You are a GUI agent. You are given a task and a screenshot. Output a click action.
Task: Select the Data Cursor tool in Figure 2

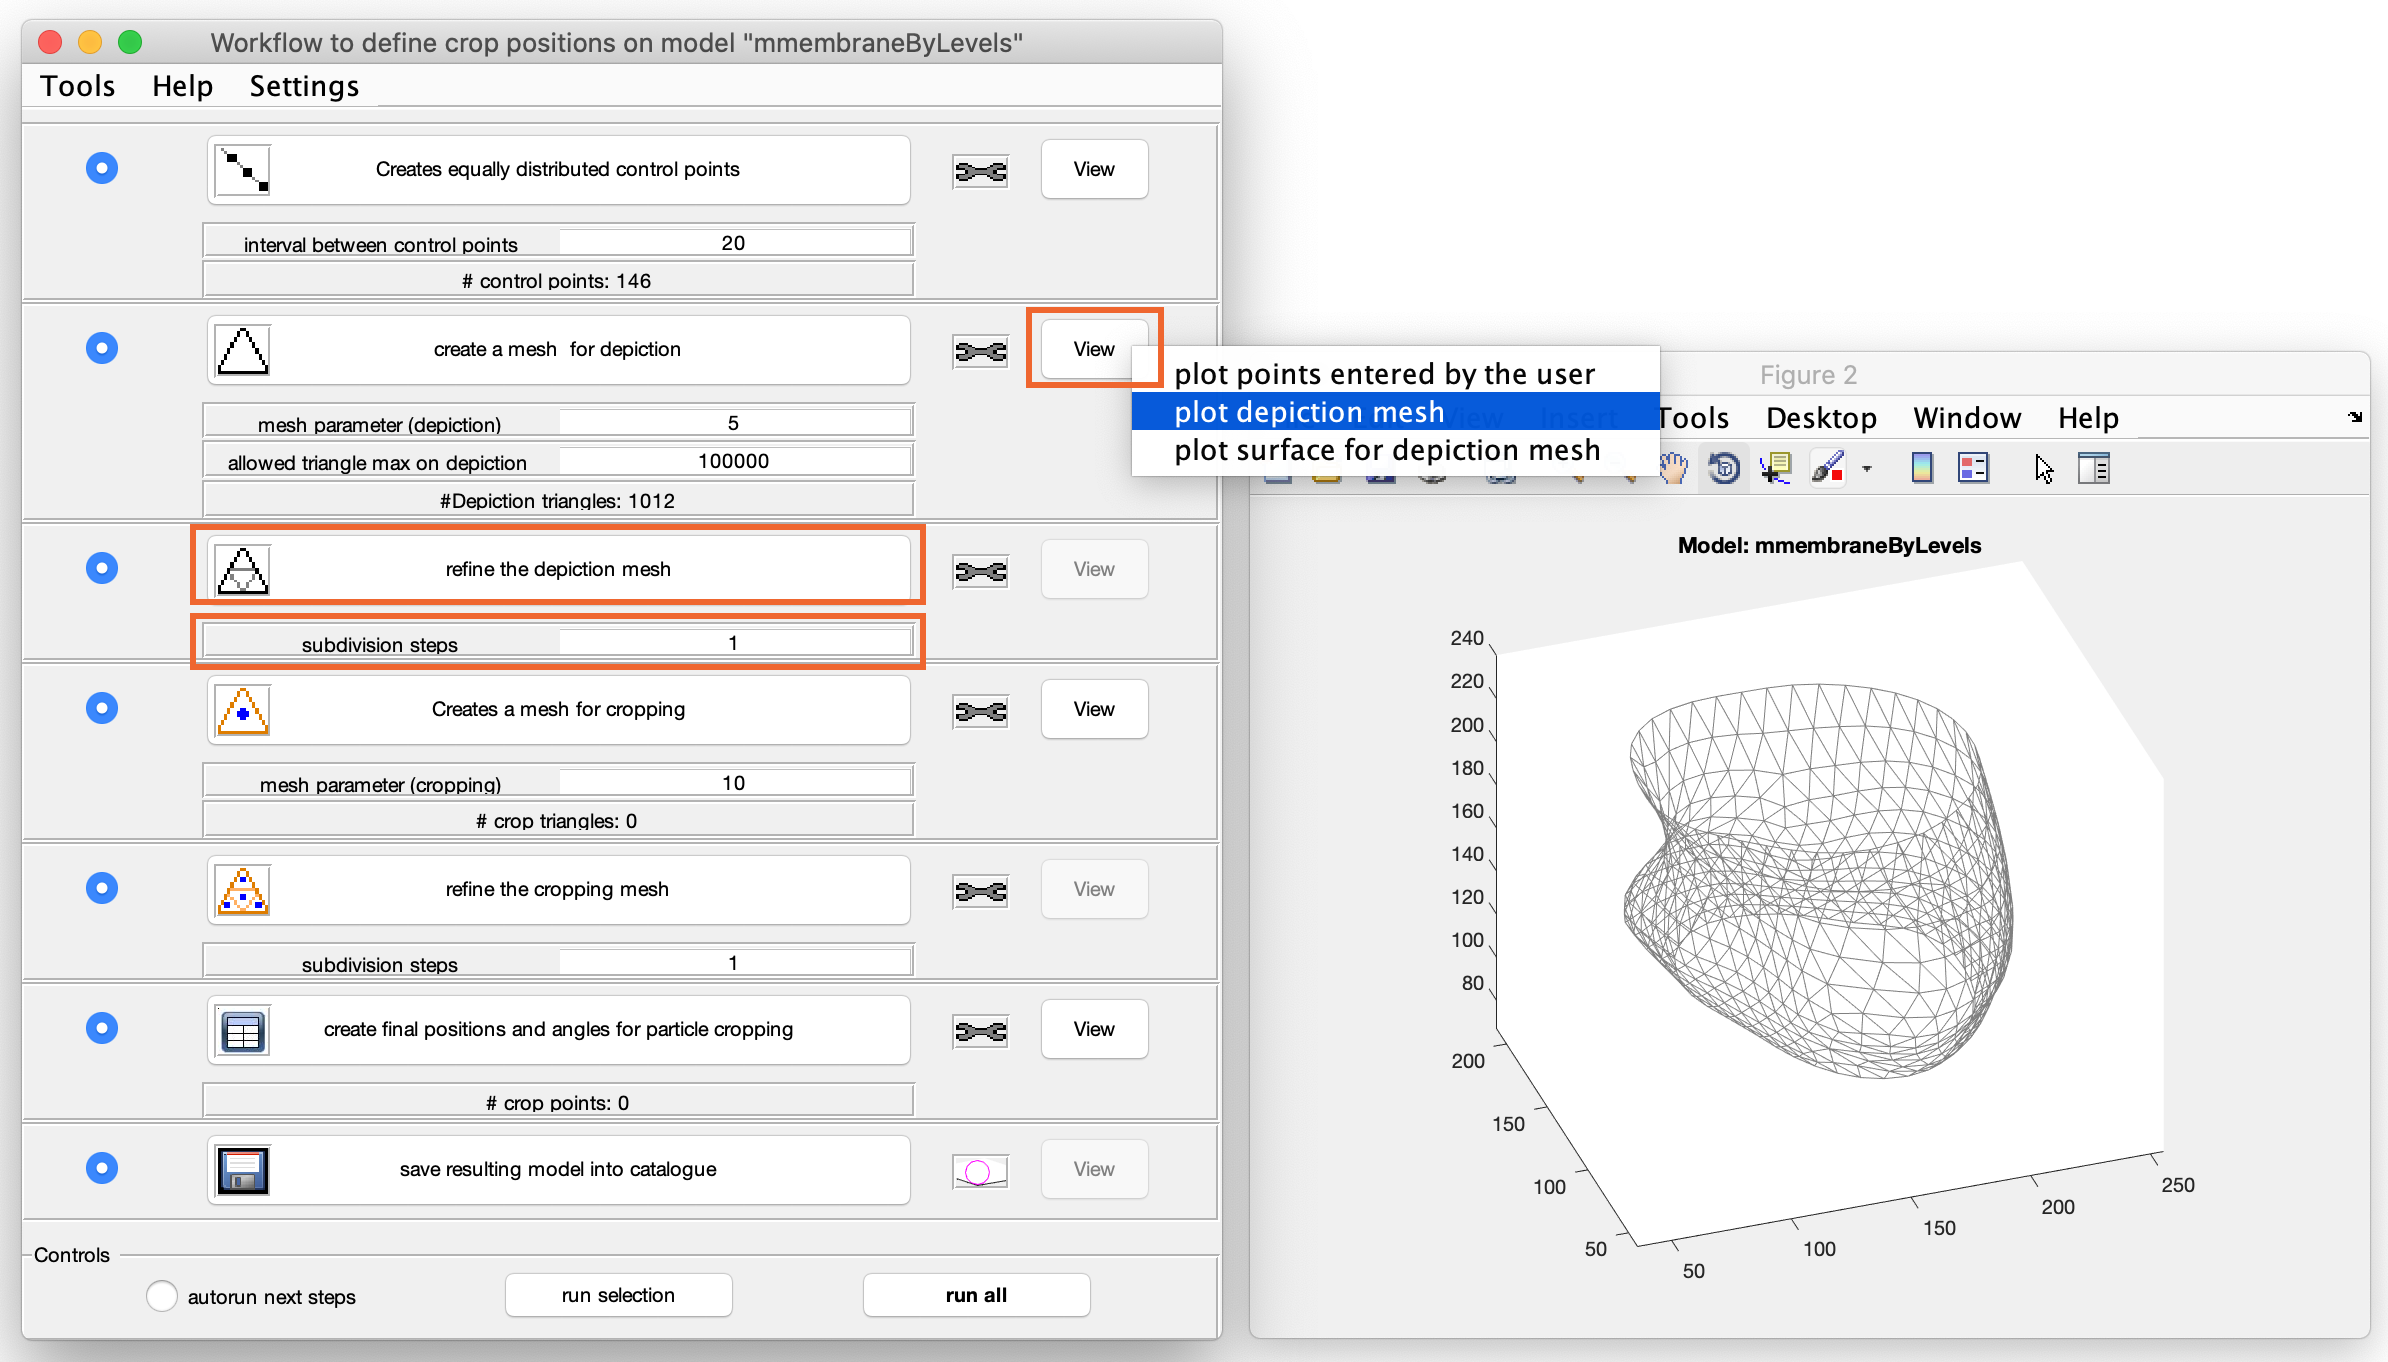click(1776, 468)
